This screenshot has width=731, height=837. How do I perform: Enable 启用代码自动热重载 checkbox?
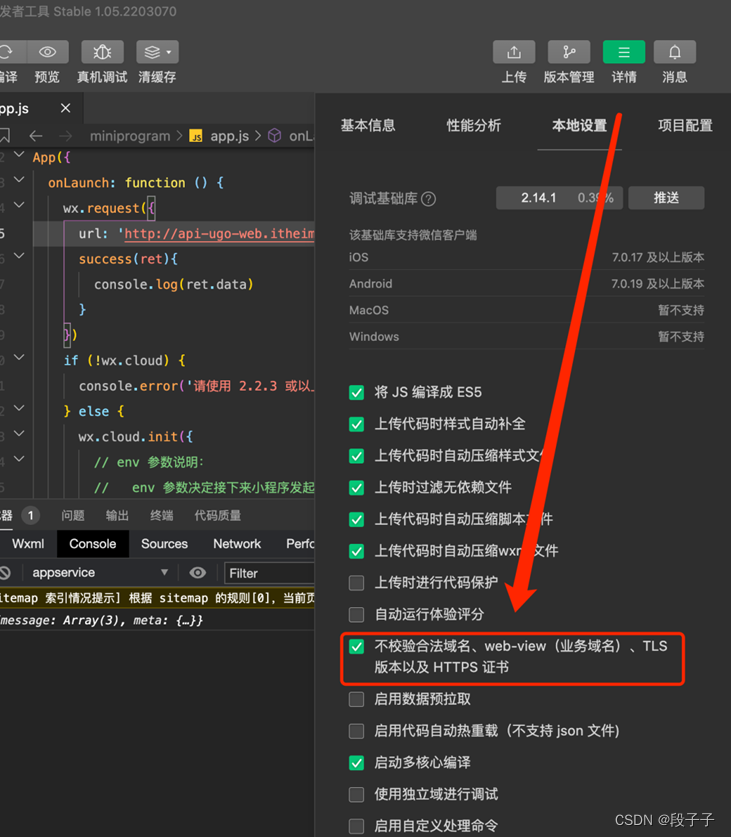[356, 731]
